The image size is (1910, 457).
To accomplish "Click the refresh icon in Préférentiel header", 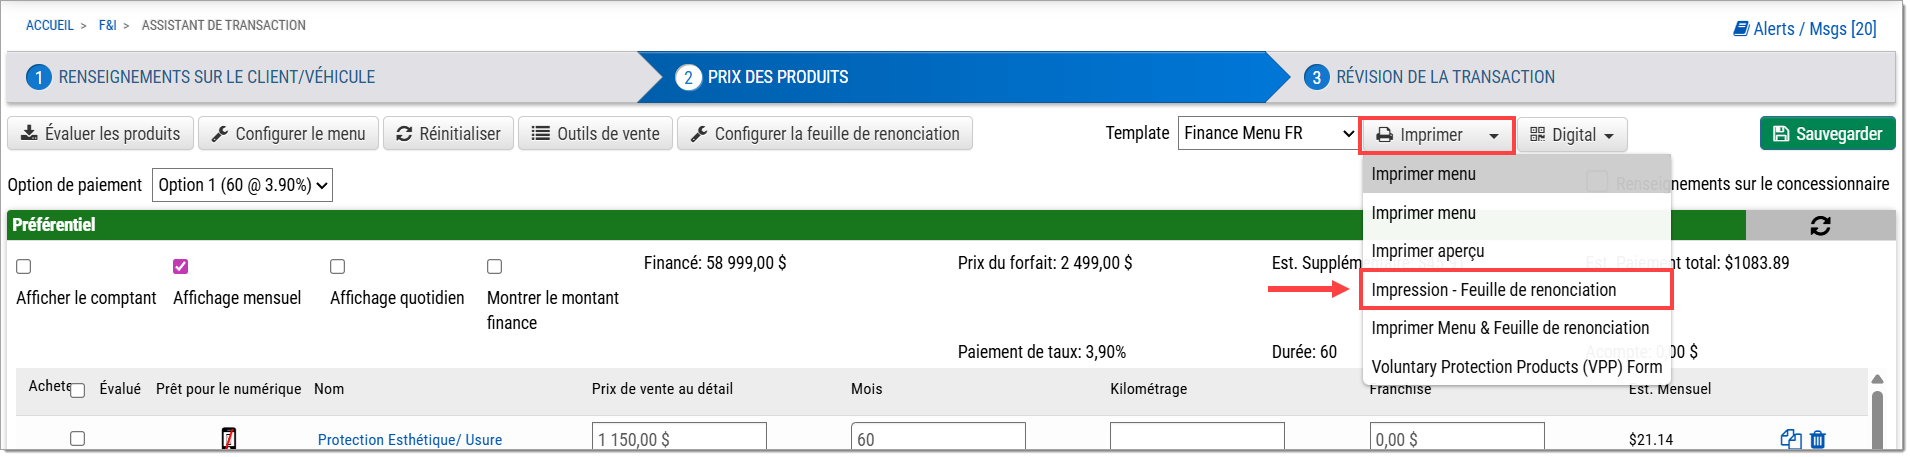I will [1820, 226].
